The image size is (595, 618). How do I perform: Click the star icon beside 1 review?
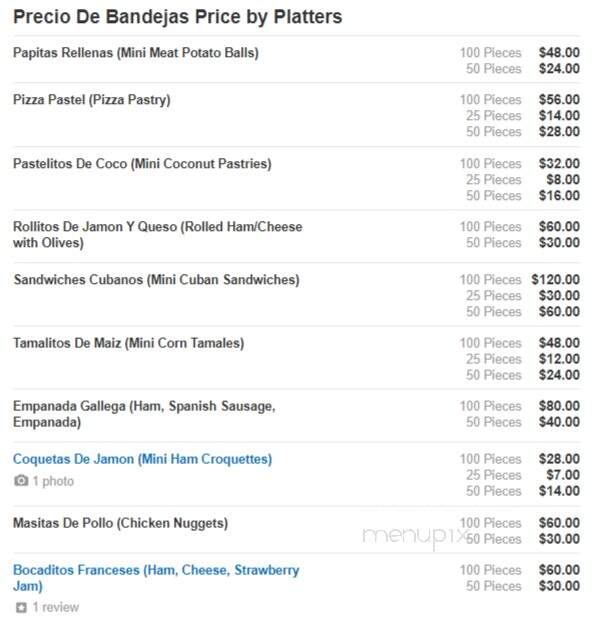[x=21, y=607]
